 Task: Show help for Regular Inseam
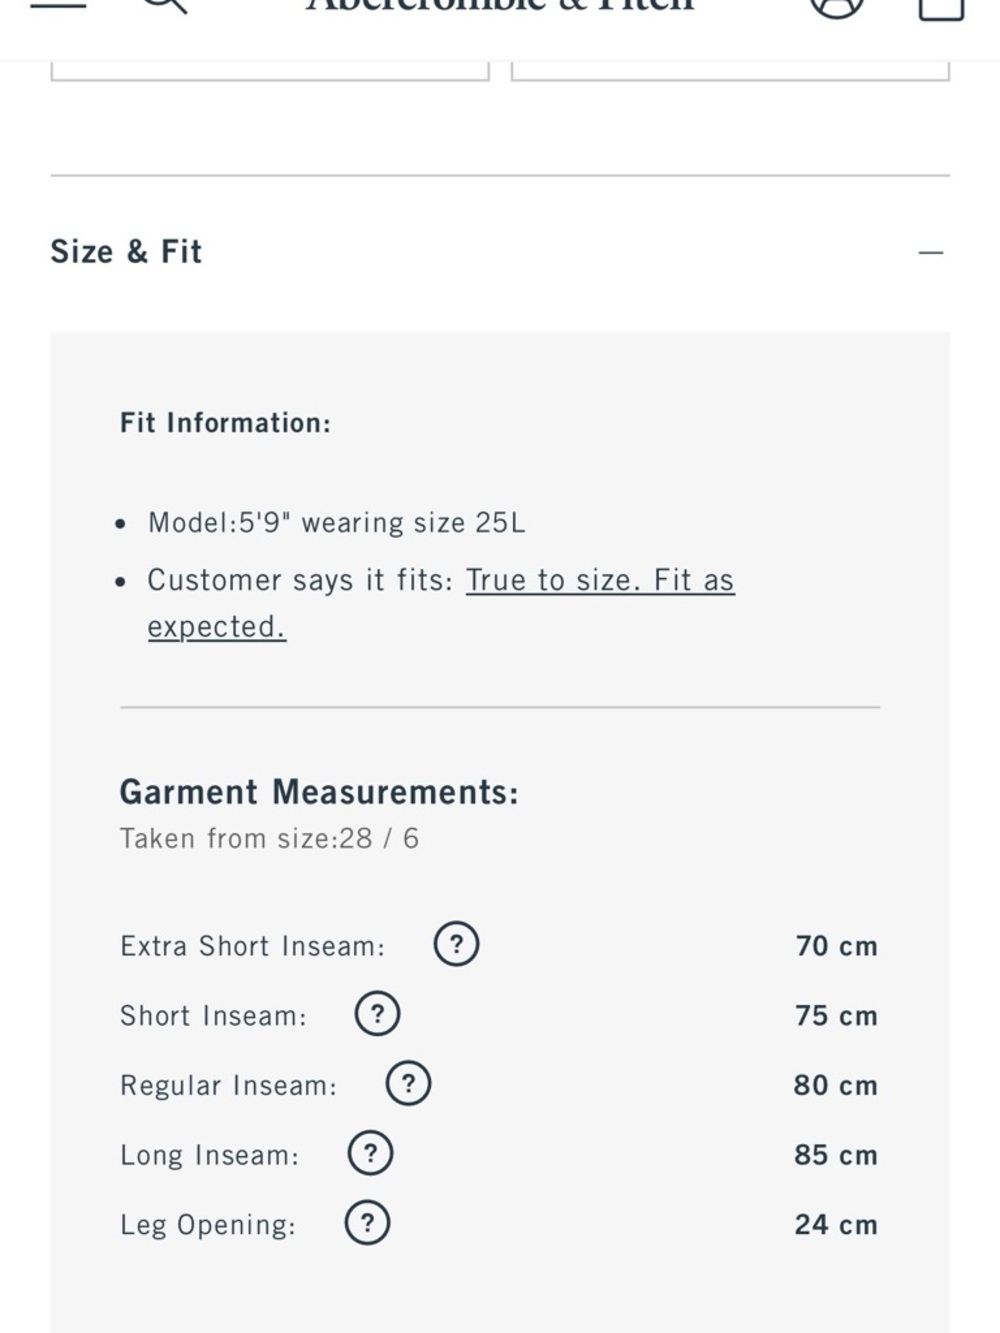point(408,1084)
